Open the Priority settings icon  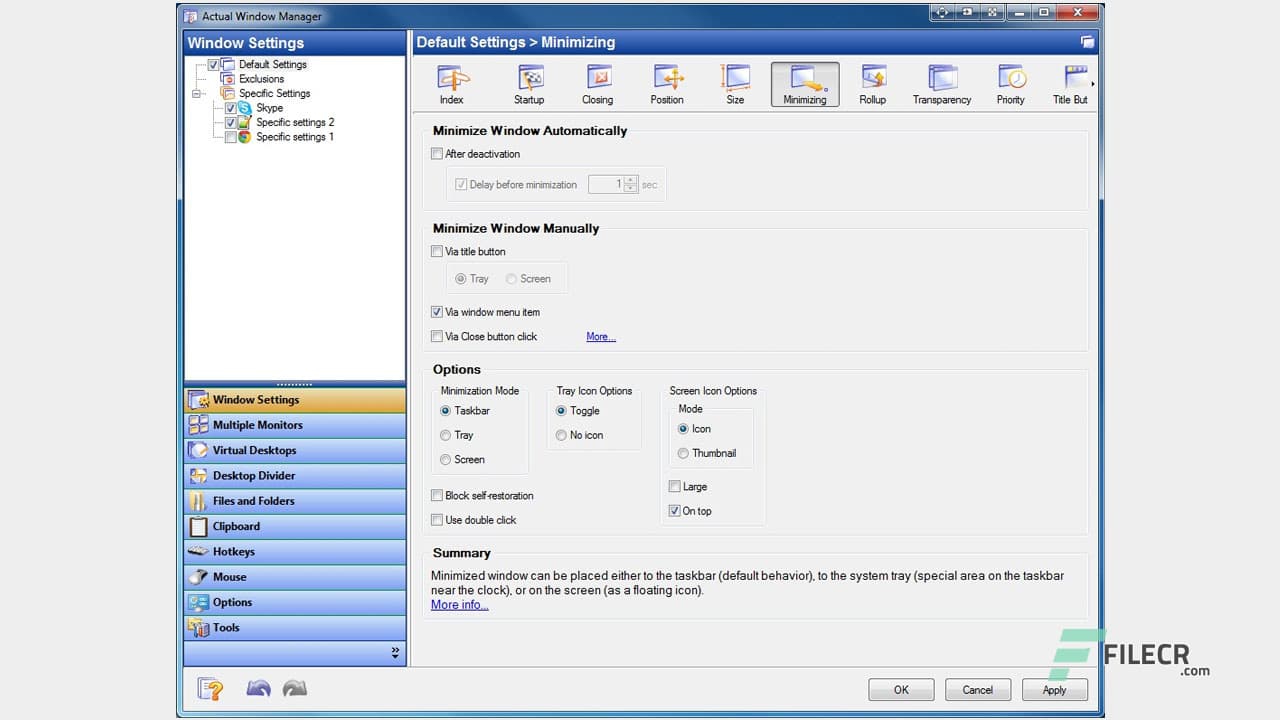1010,84
